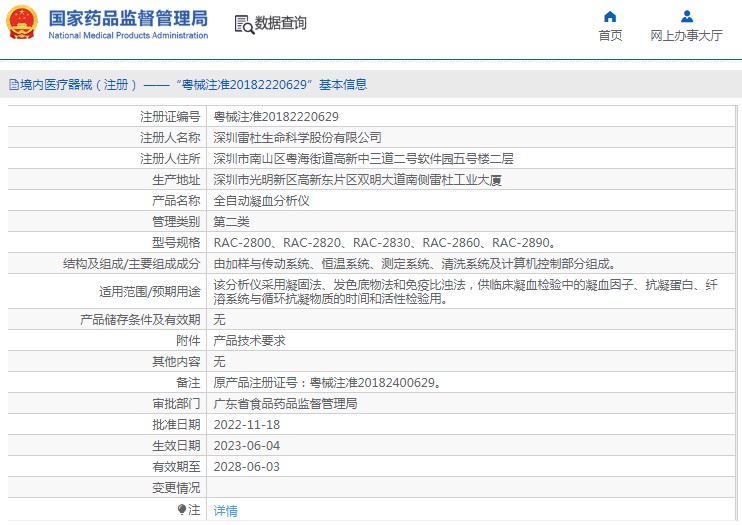
Task: Select approval date 2022-11-18
Action: click(x=247, y=425)
